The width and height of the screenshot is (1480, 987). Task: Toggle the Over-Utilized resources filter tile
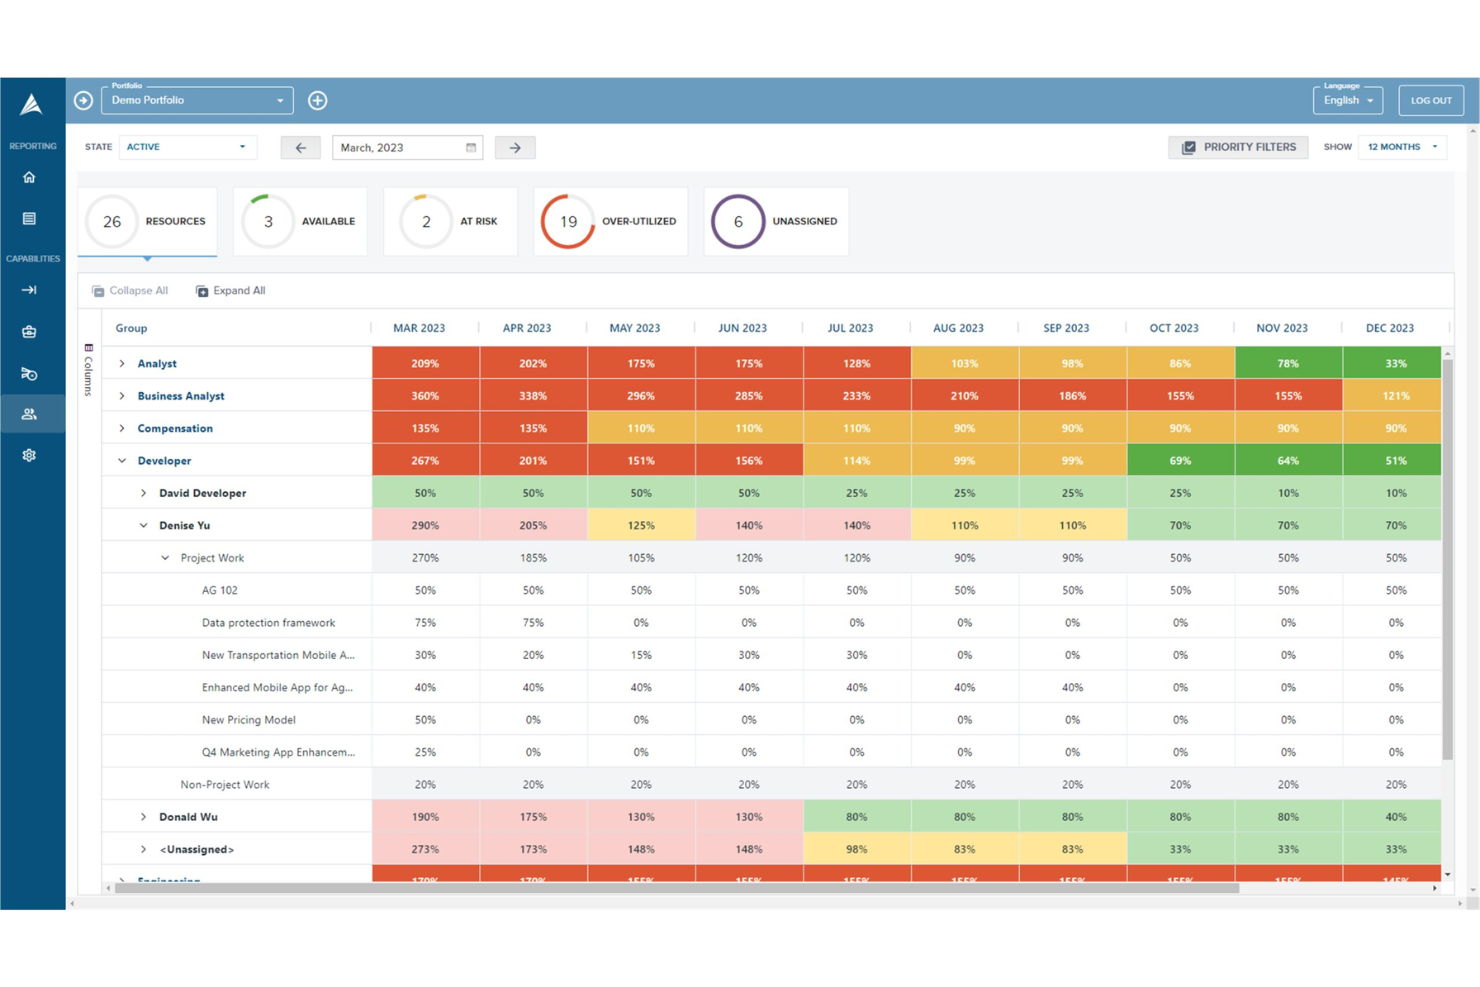point(610,221)
